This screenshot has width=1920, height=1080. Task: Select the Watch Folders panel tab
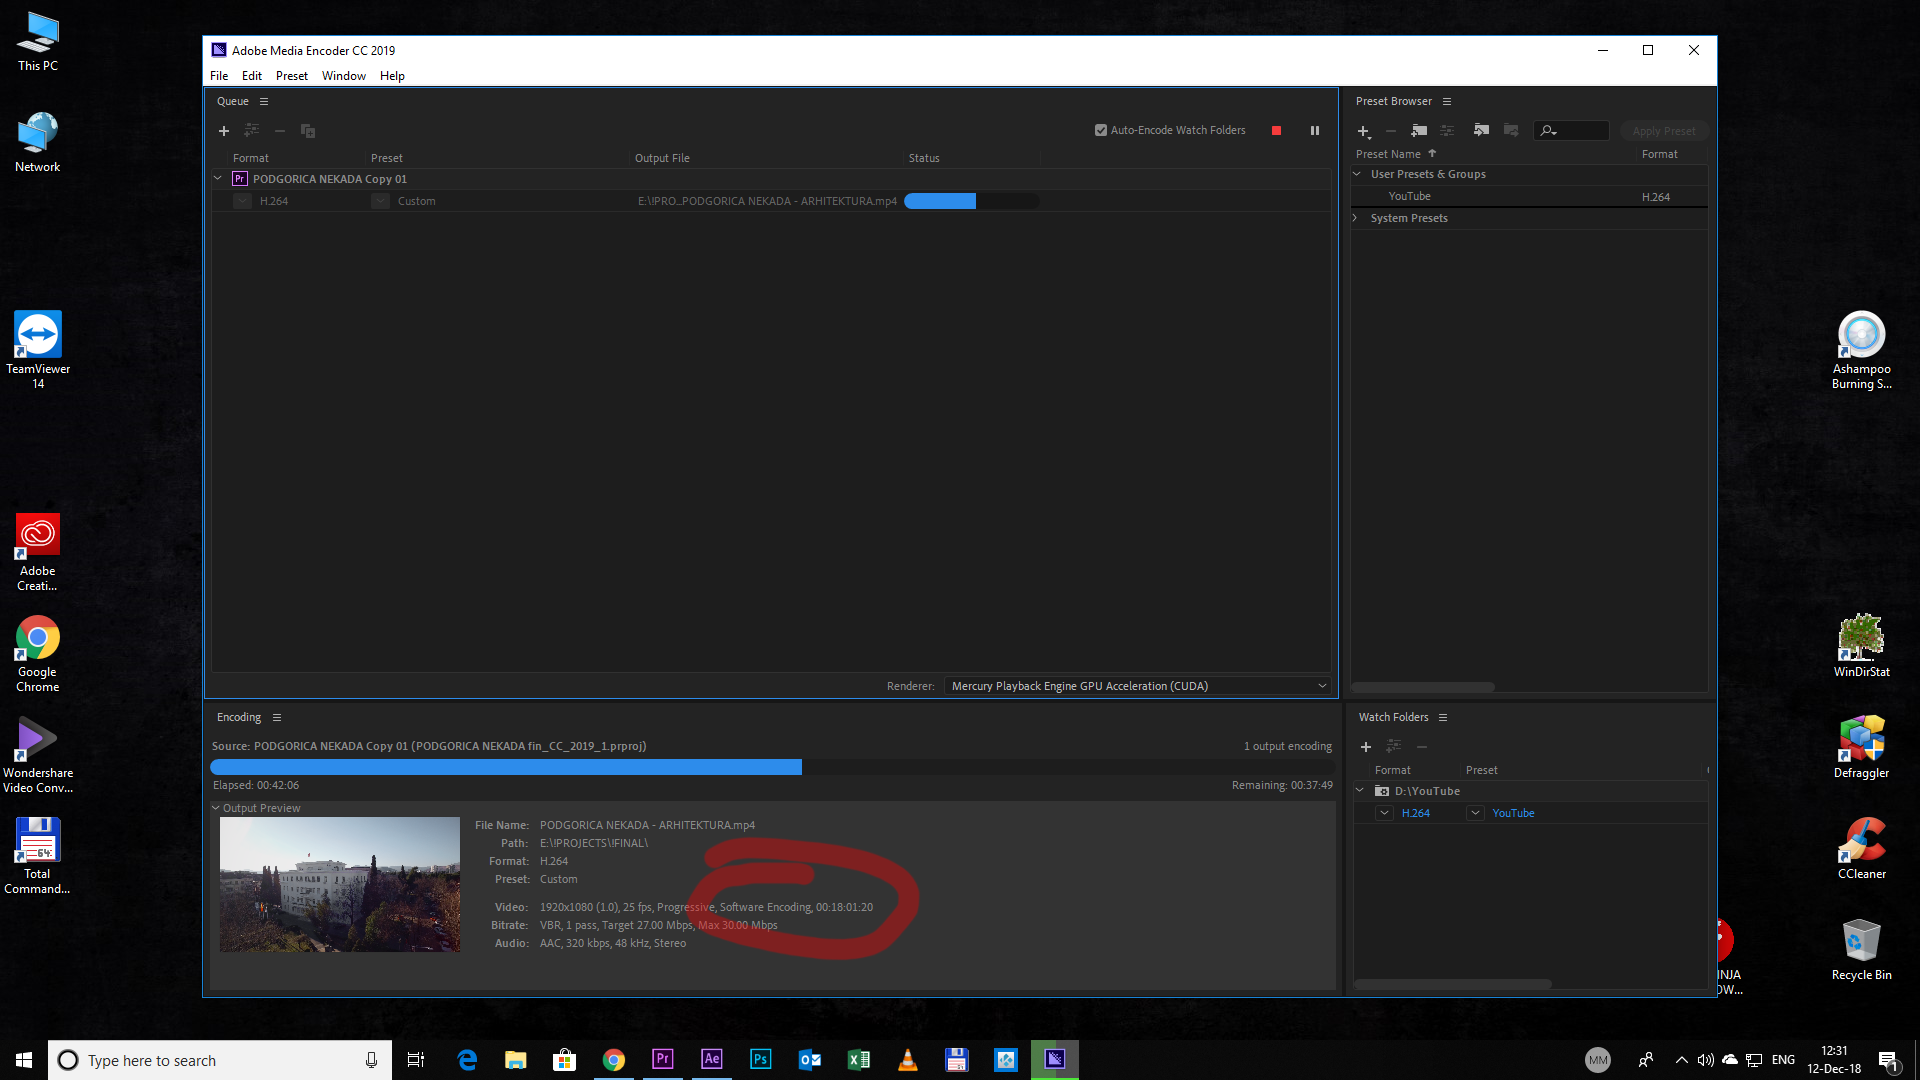click(x=1393, y=718)
